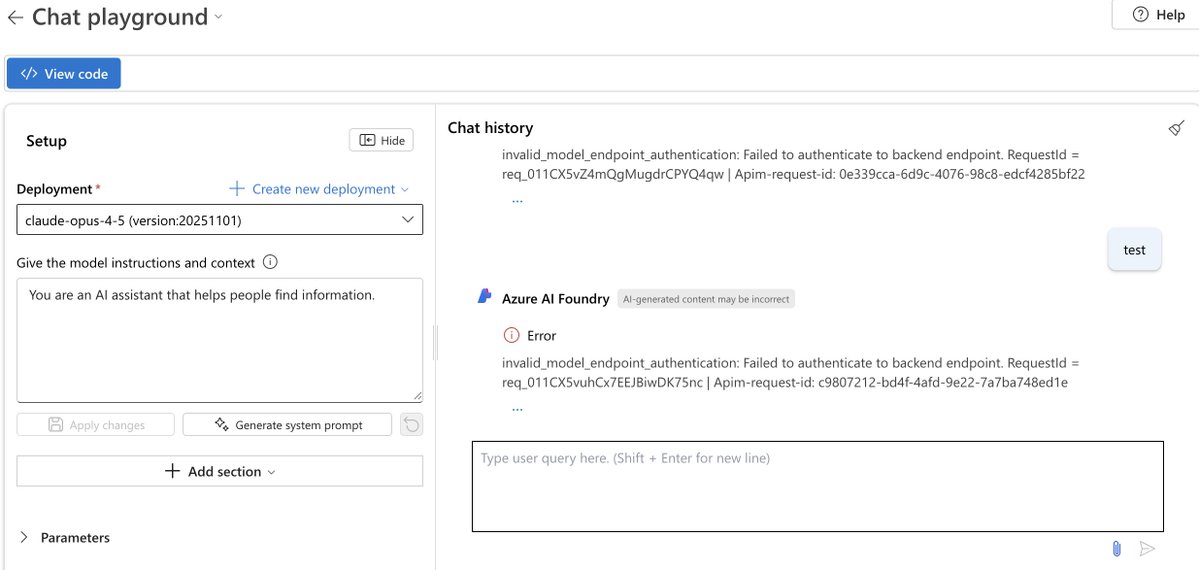Click the red Error info icon
The image size is (1199, 570).
[x=511, y=335]
